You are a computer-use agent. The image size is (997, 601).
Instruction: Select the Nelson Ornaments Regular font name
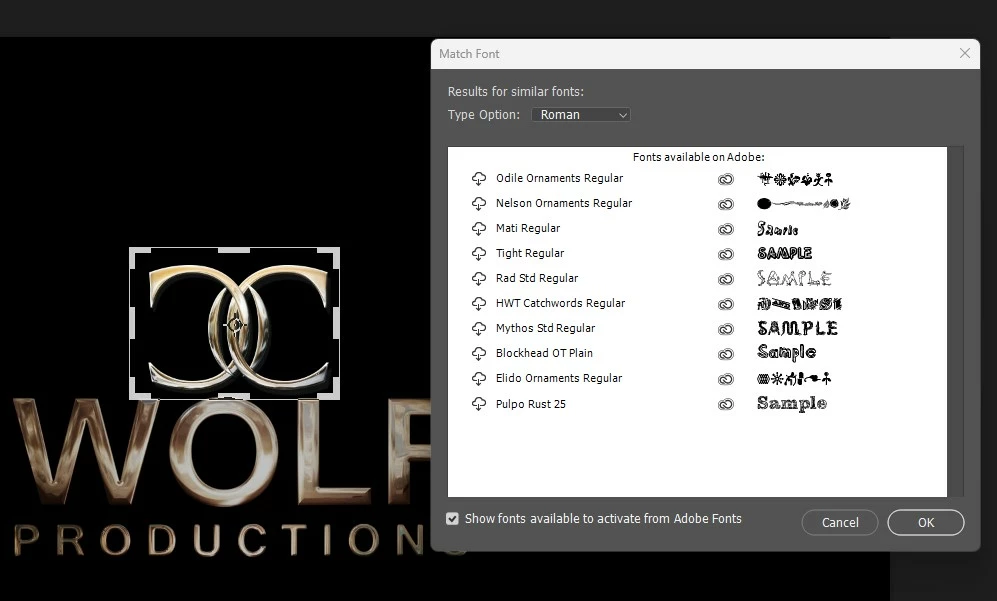click(x=564, y=203)
